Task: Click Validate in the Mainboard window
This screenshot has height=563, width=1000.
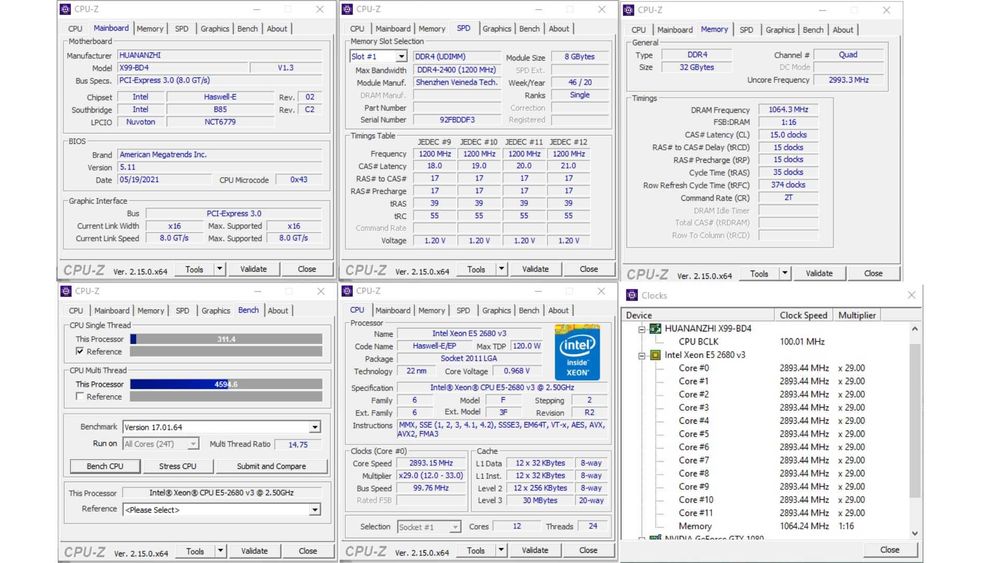Action: tap(253, 269)
